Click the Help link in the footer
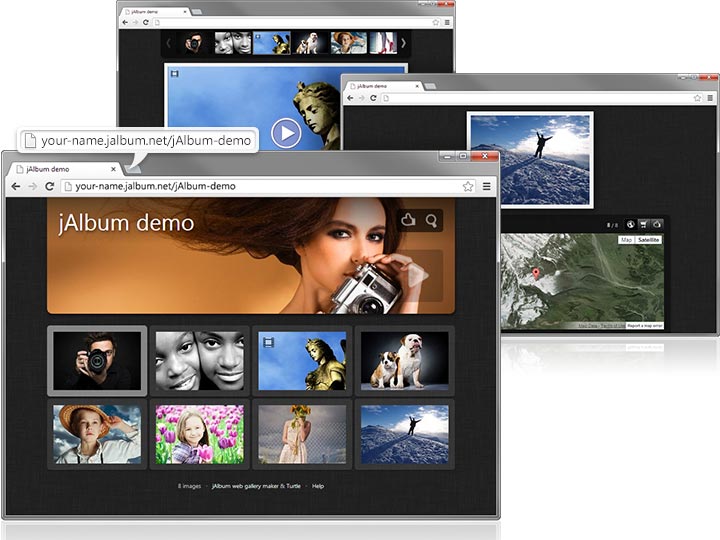Image resolution: width=720 pixels, height=540 pixels. 318,486
